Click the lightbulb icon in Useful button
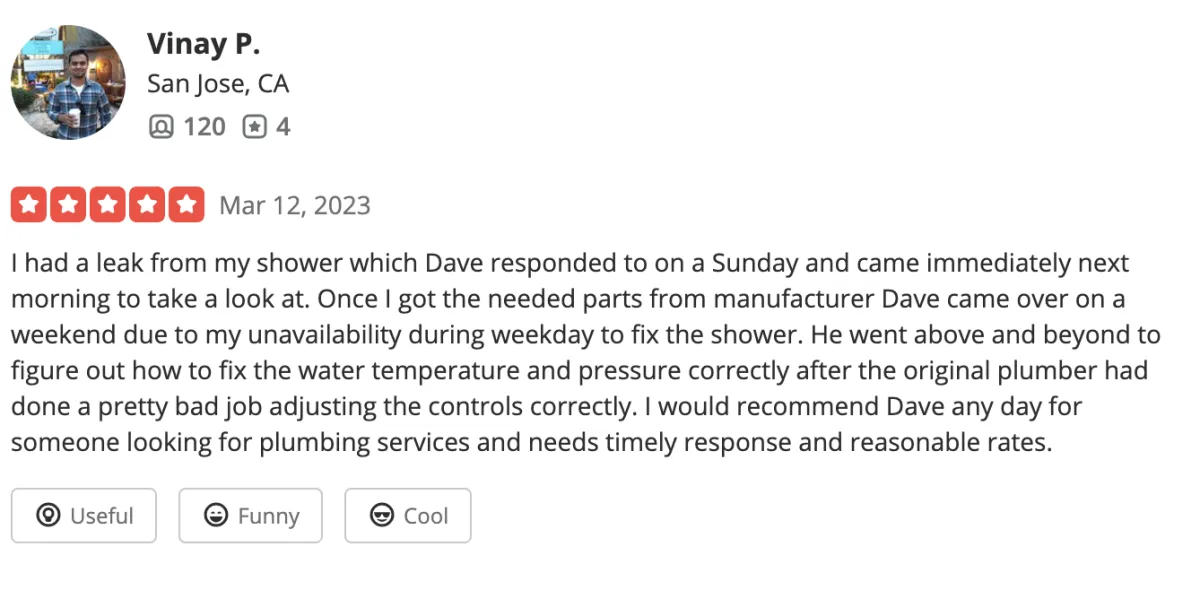This screenshot has height=590, width=1200. coord(47,515)
